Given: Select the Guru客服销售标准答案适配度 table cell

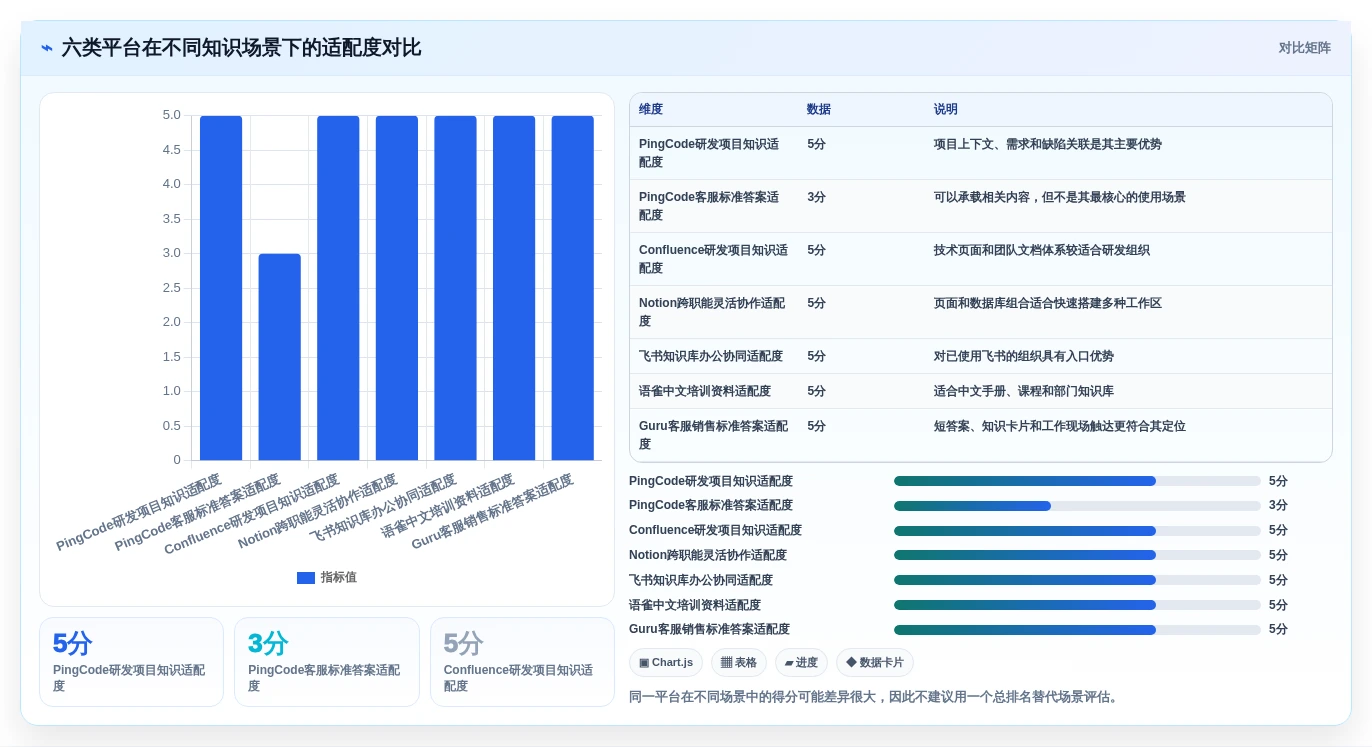Looking at the screenshot, I should coord(713,435).
